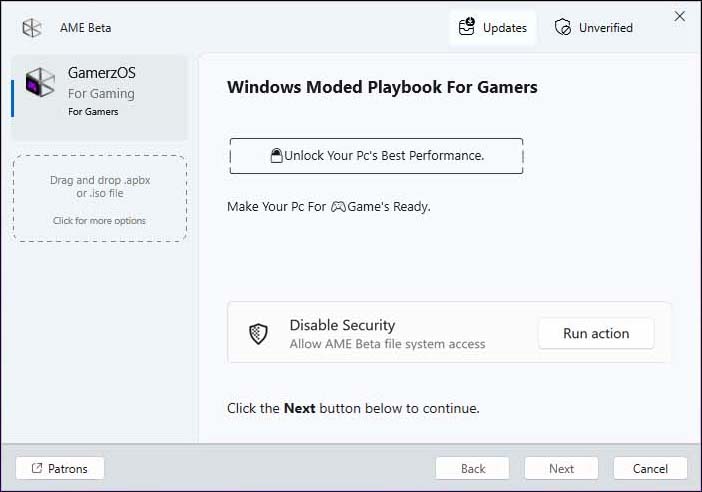This screenshot has height=492, width=702.
Task: Click the Unlock Your Pc's Best Performance box
Action: click(376, 156)
